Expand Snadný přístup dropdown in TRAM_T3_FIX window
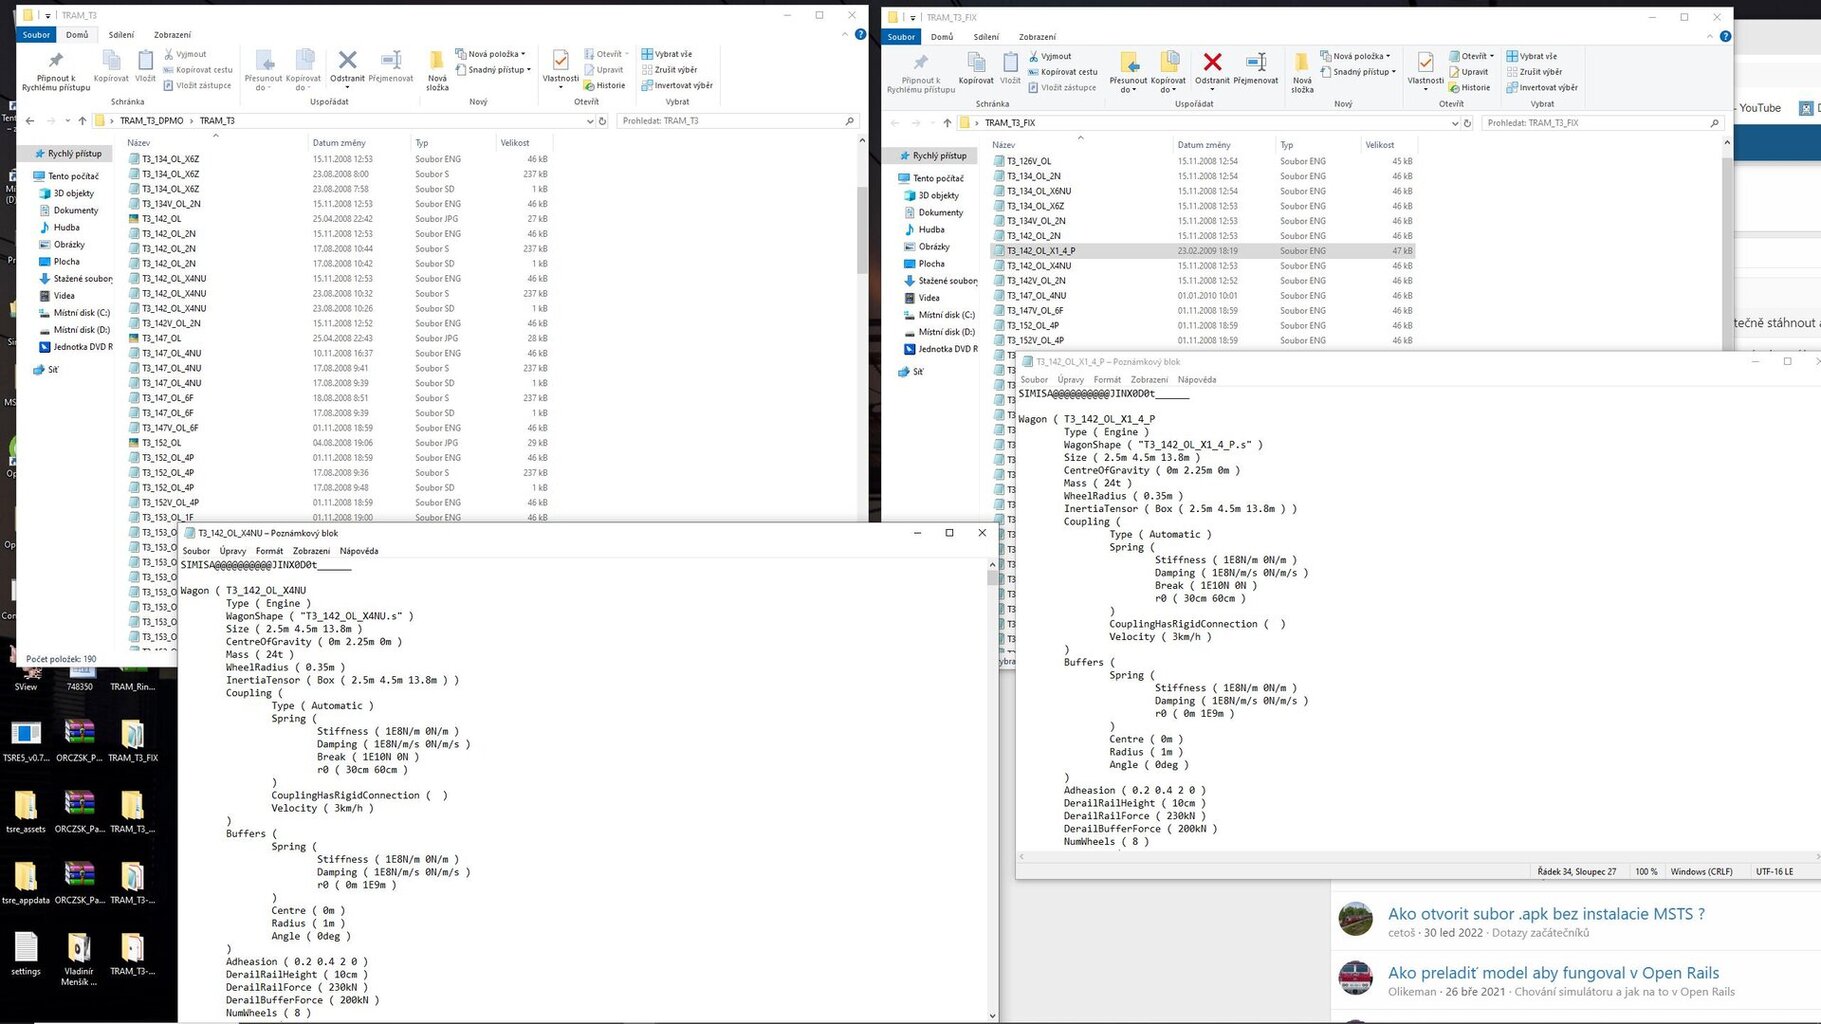This screenshot has height=1024, width=1821. coord(1361,72)
